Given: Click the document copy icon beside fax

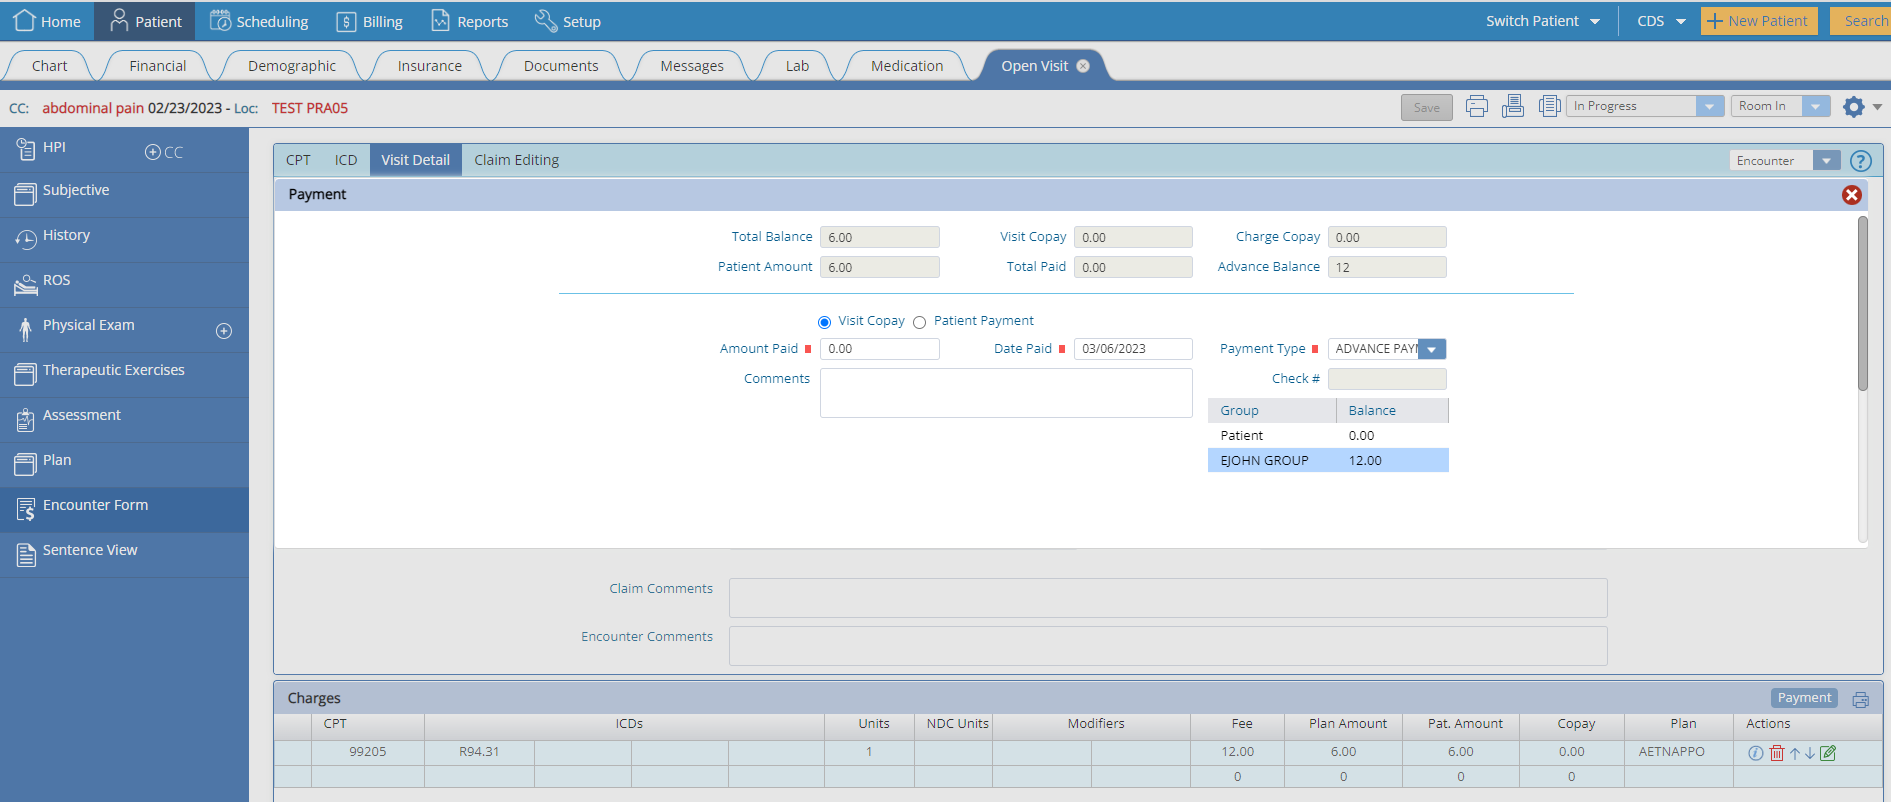Looking at the screenshot, I should 1549,106.
